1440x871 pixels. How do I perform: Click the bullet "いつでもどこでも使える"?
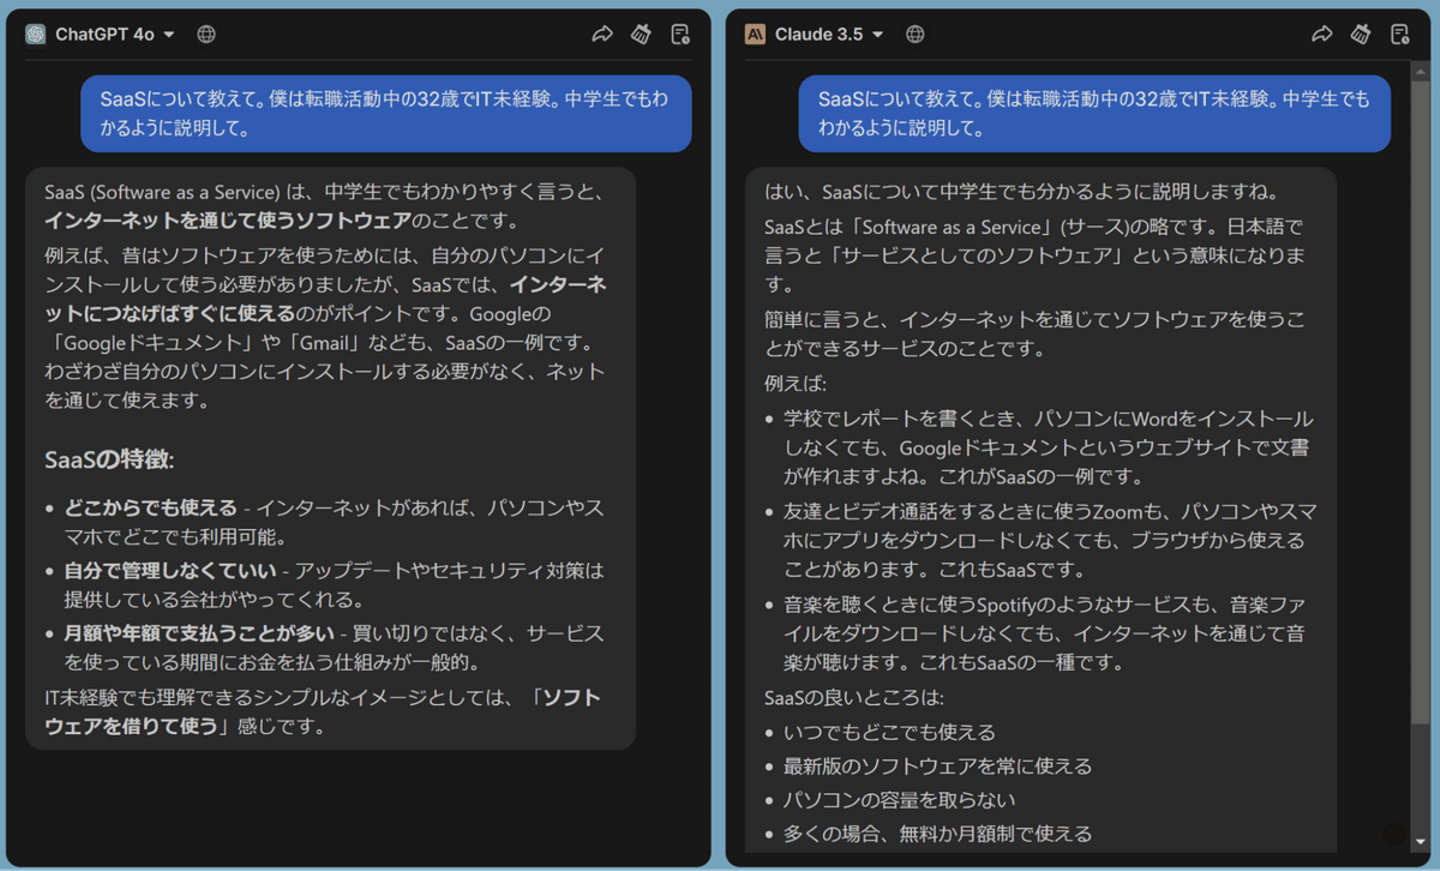[889, 732]
